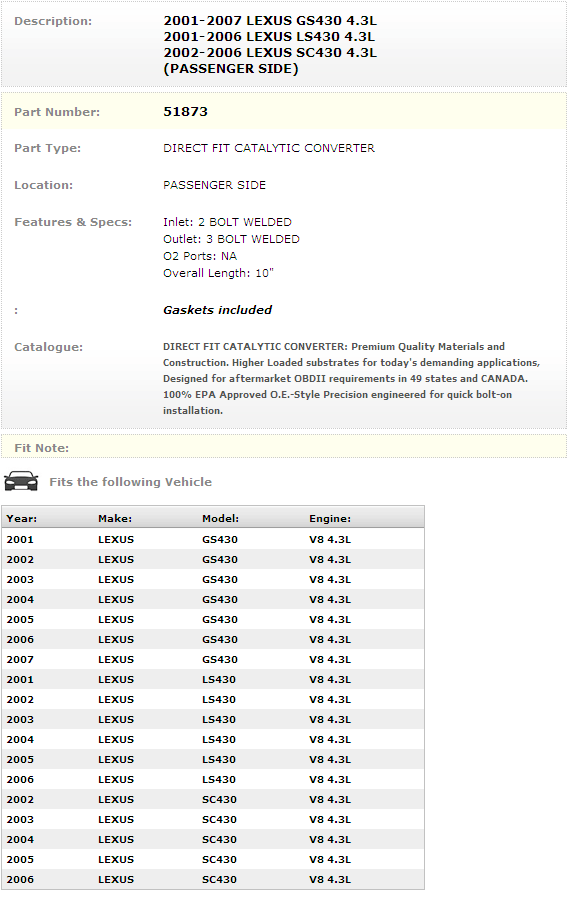Select part number 51873
Image resolution: width=570 pixels, height=908 pixels.
click(x=185, y=112)
